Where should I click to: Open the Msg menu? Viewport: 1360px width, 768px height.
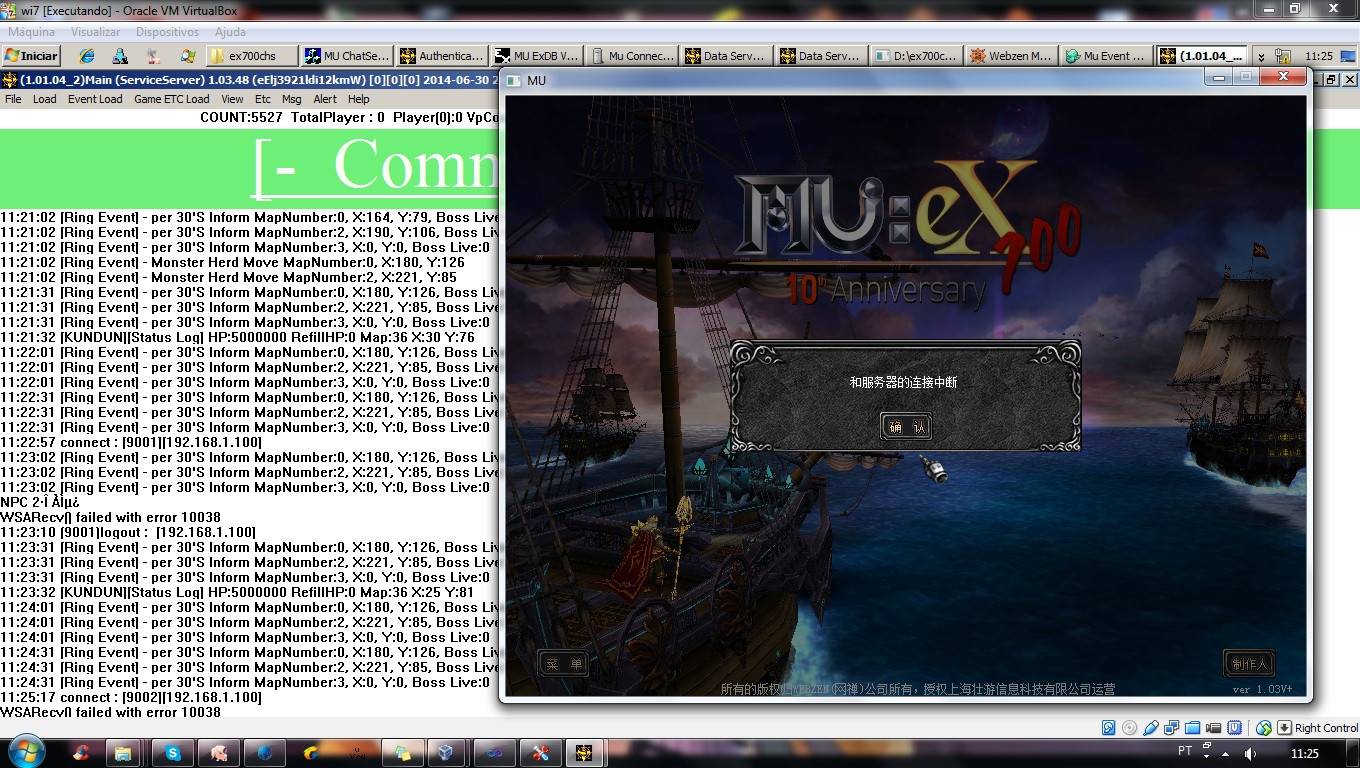(291, 99)
